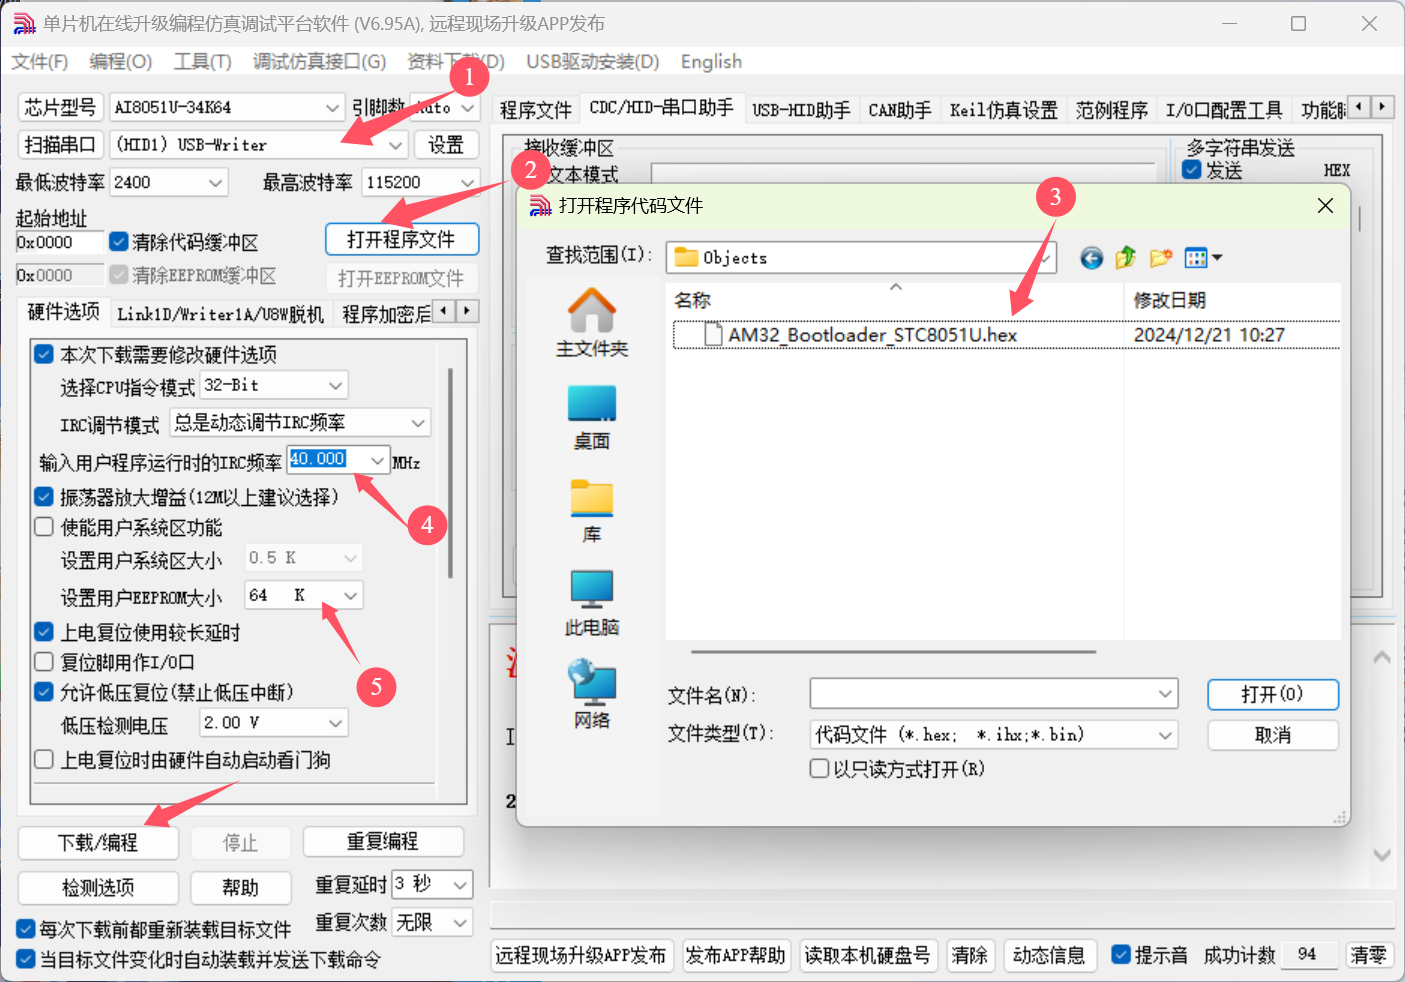This screenshot has width=1405, height=982.
Task: Toggle 当目标文件变化时自动装载 checkbox
Action: (x=26, y=959)
